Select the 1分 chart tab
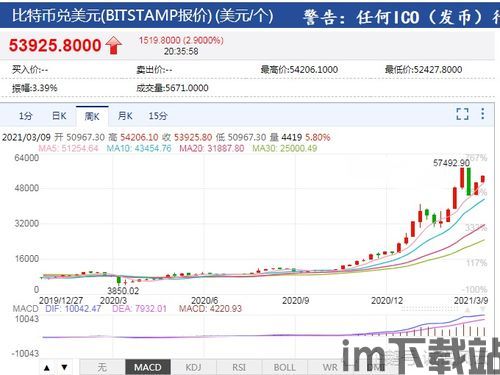This screenshot has height=375, width=500. [x=25, y=116]
